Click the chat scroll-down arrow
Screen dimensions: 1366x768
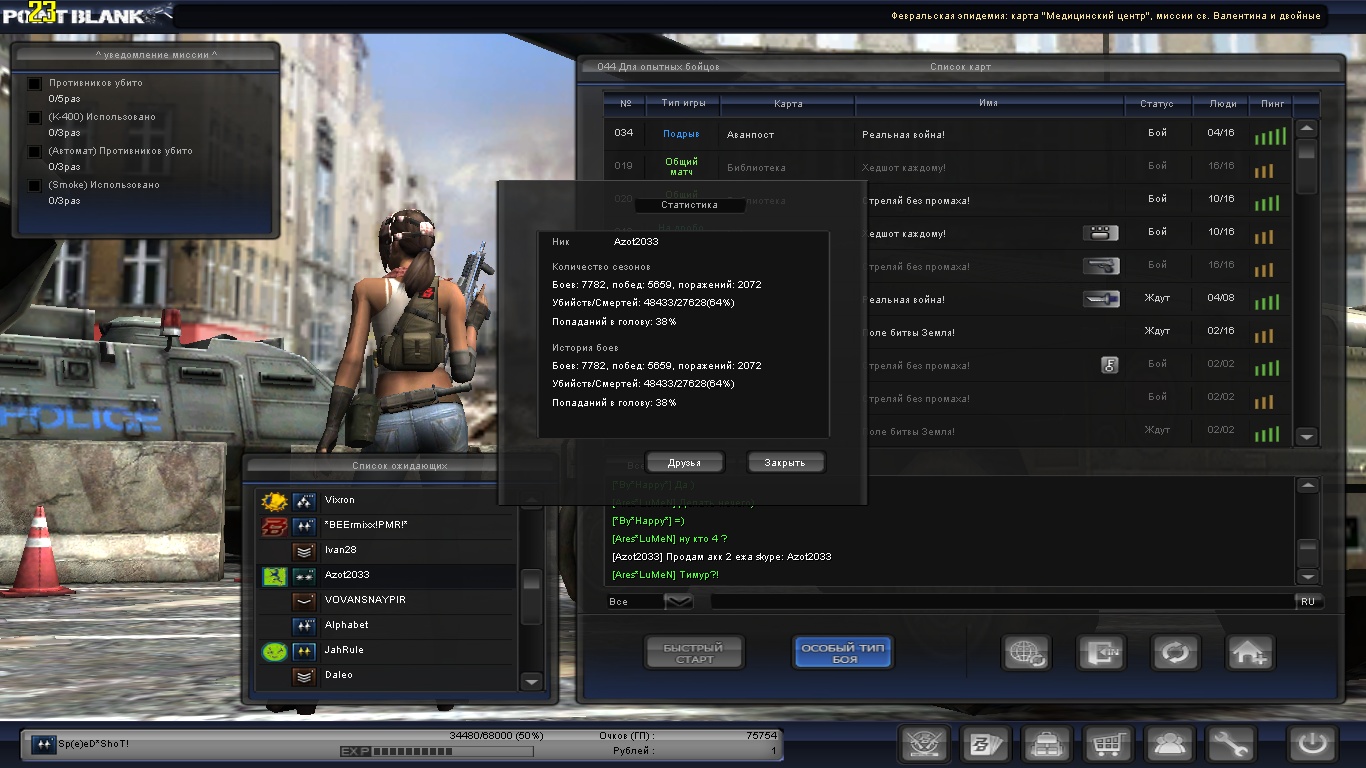pos(1307,576)
